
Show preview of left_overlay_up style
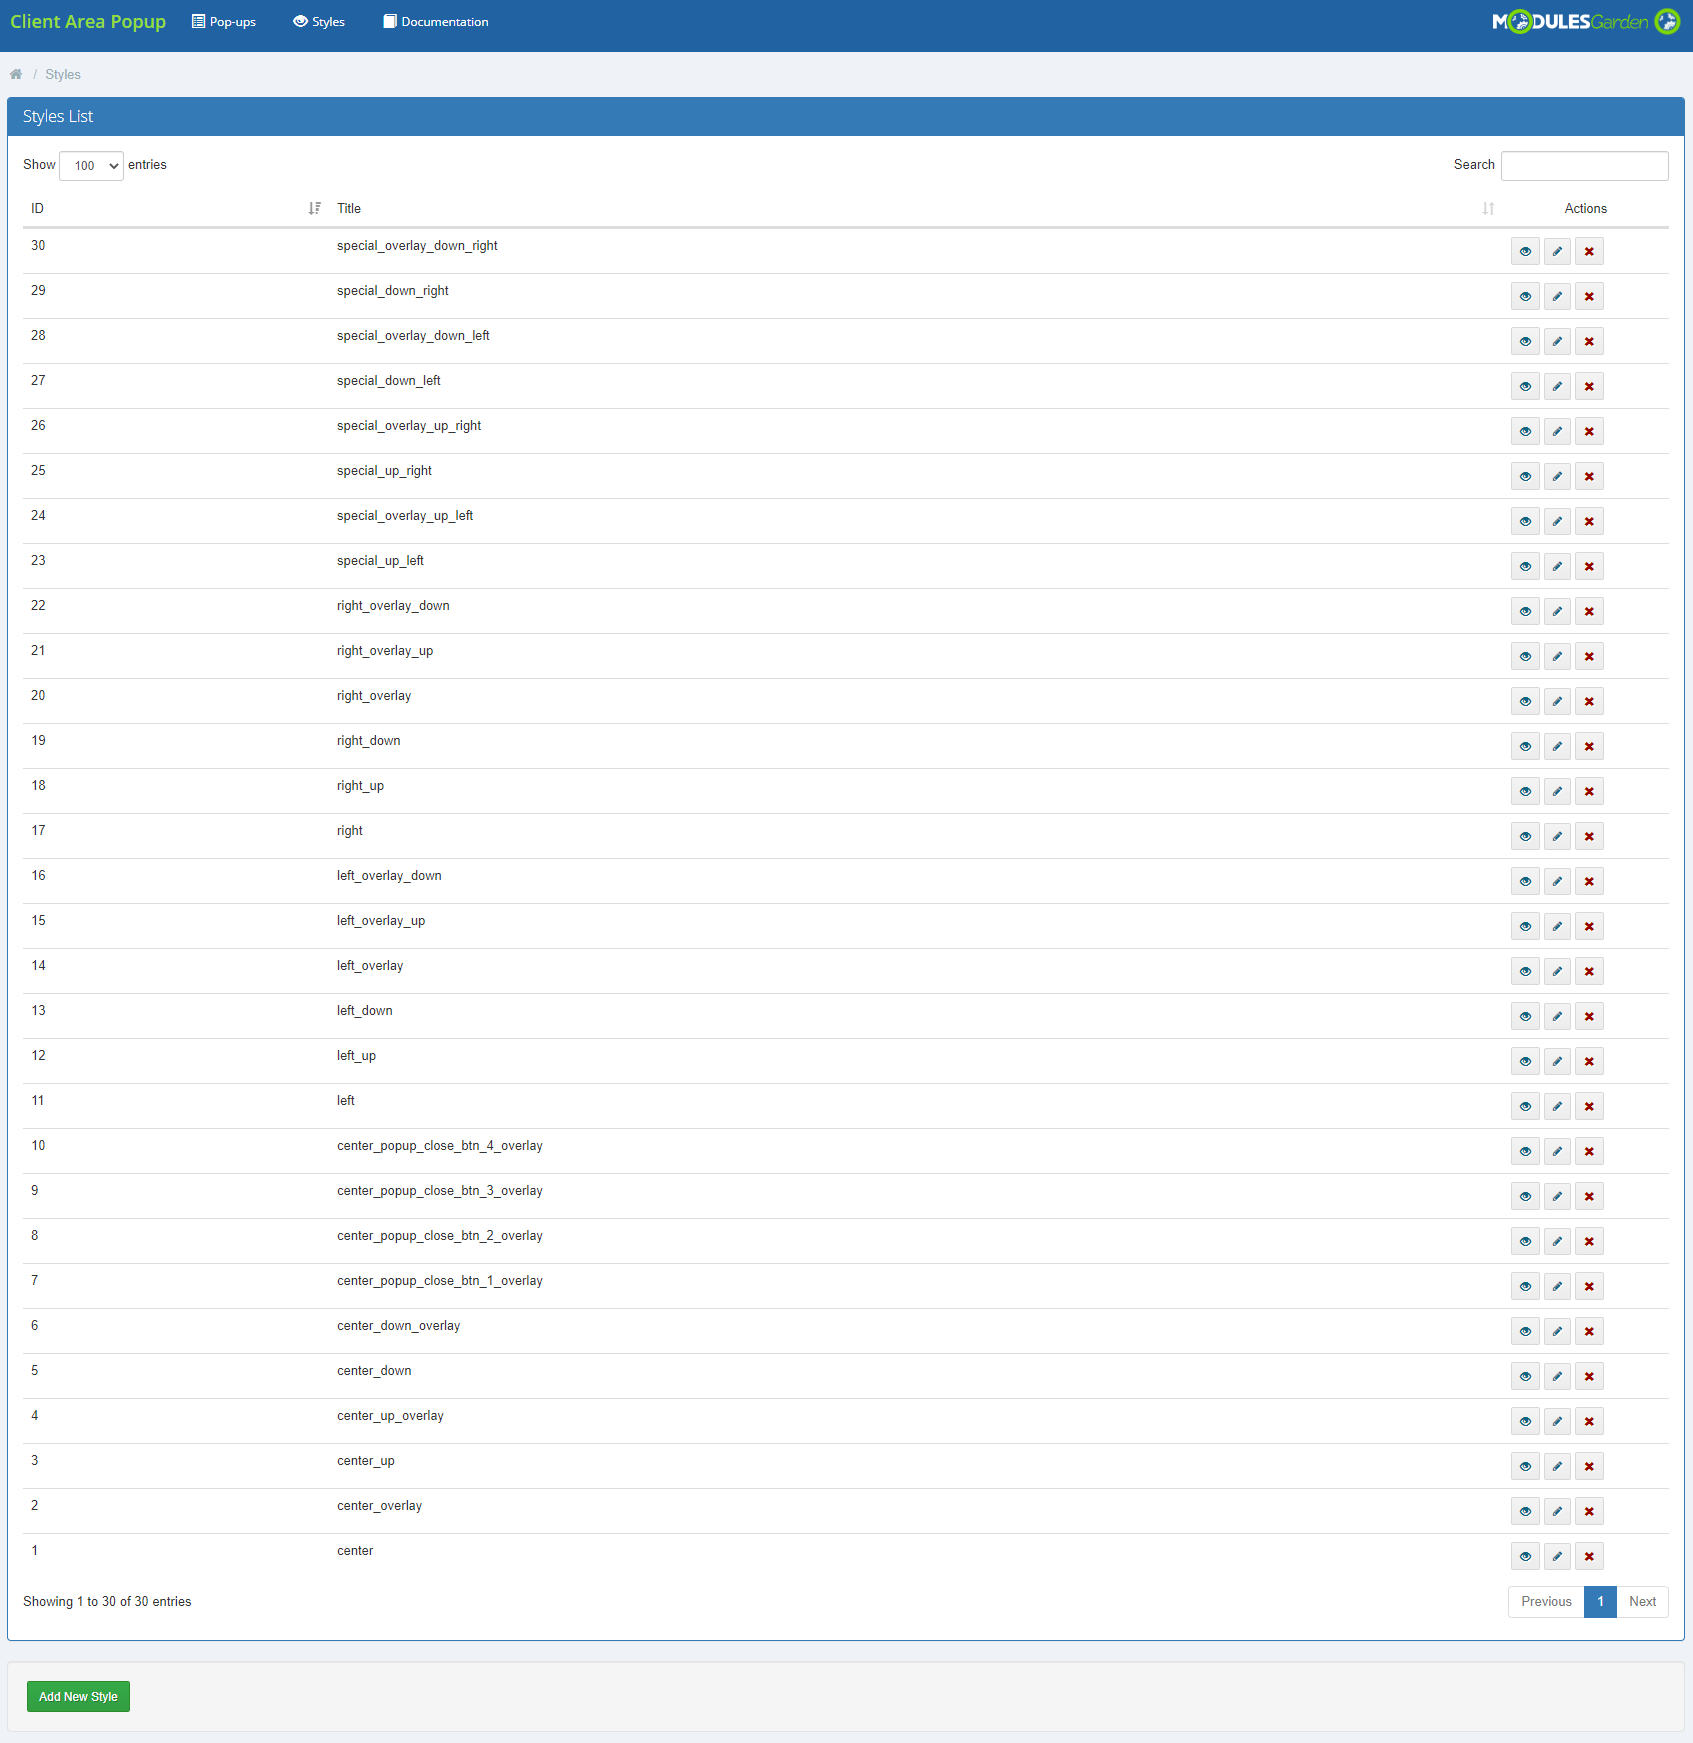[1524, 926]
